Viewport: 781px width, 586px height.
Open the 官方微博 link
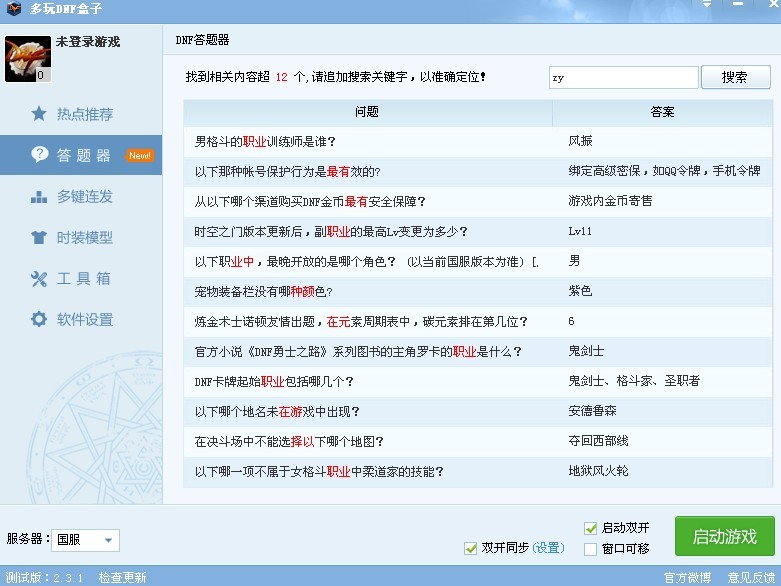(x=687, y=578)
